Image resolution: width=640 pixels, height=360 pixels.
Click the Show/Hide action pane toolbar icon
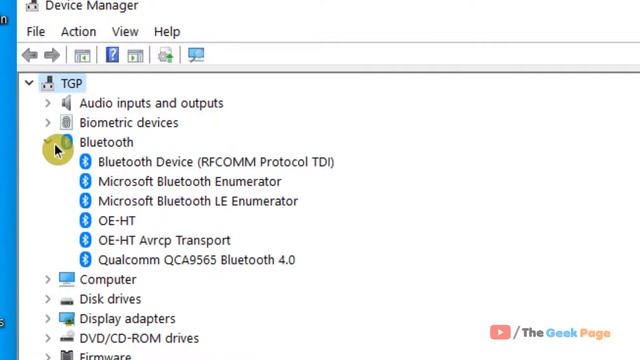(x=135, y=56)
